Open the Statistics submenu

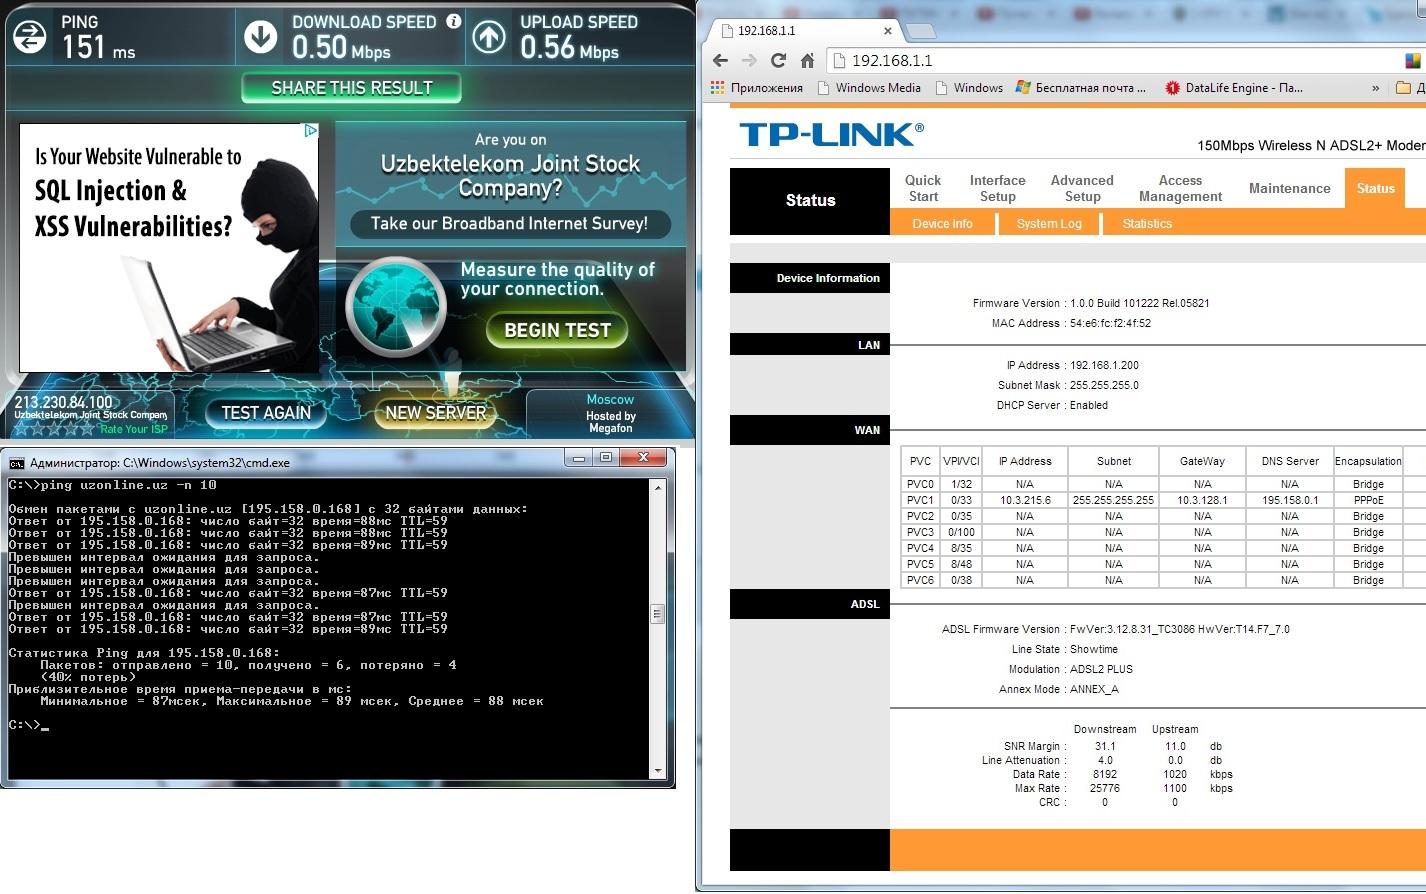pyautogui.click(x=1147, y=224)
